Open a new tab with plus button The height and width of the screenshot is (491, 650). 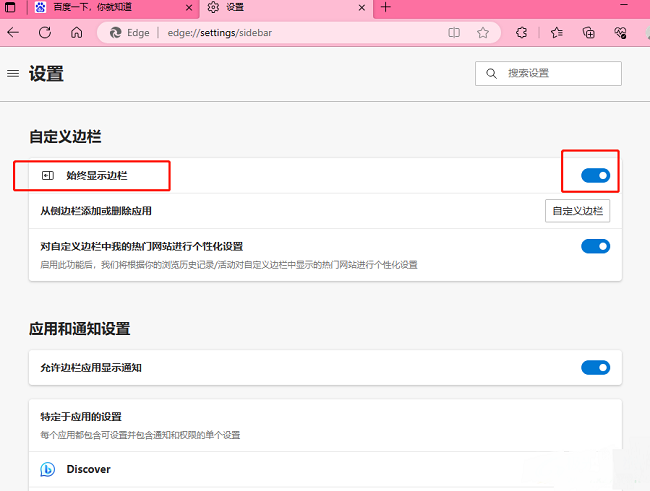coord(386,8)
